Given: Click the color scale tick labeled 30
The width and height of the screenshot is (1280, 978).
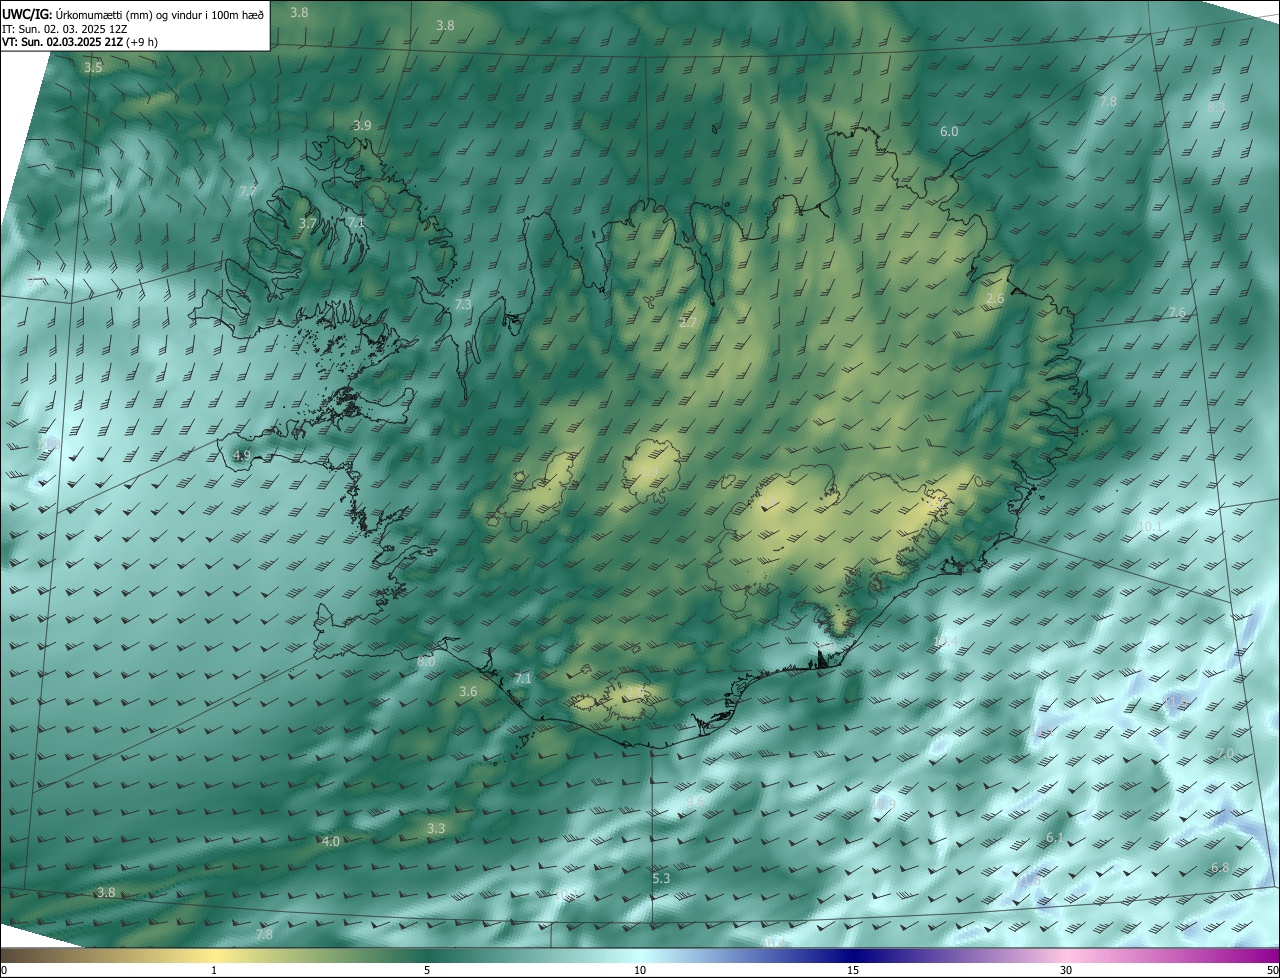Looking at the screenshot, I should pos(1066,970).
